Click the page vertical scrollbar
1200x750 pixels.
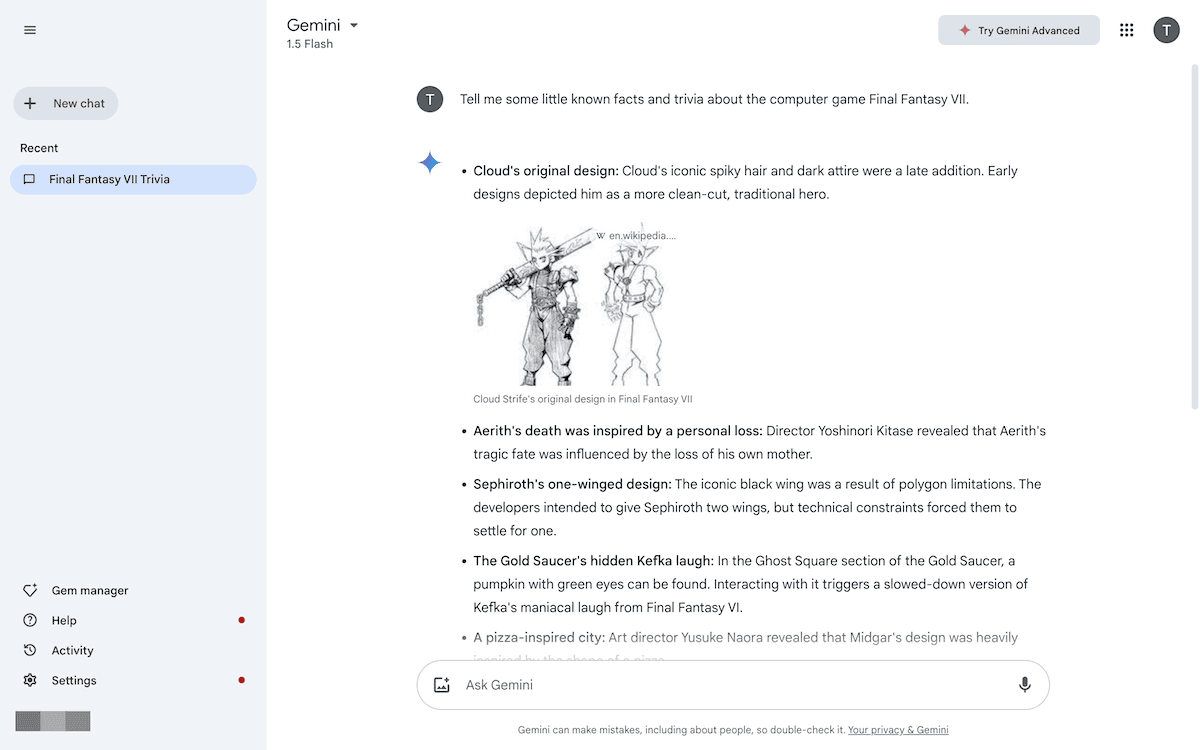[x=1194, y=235]
